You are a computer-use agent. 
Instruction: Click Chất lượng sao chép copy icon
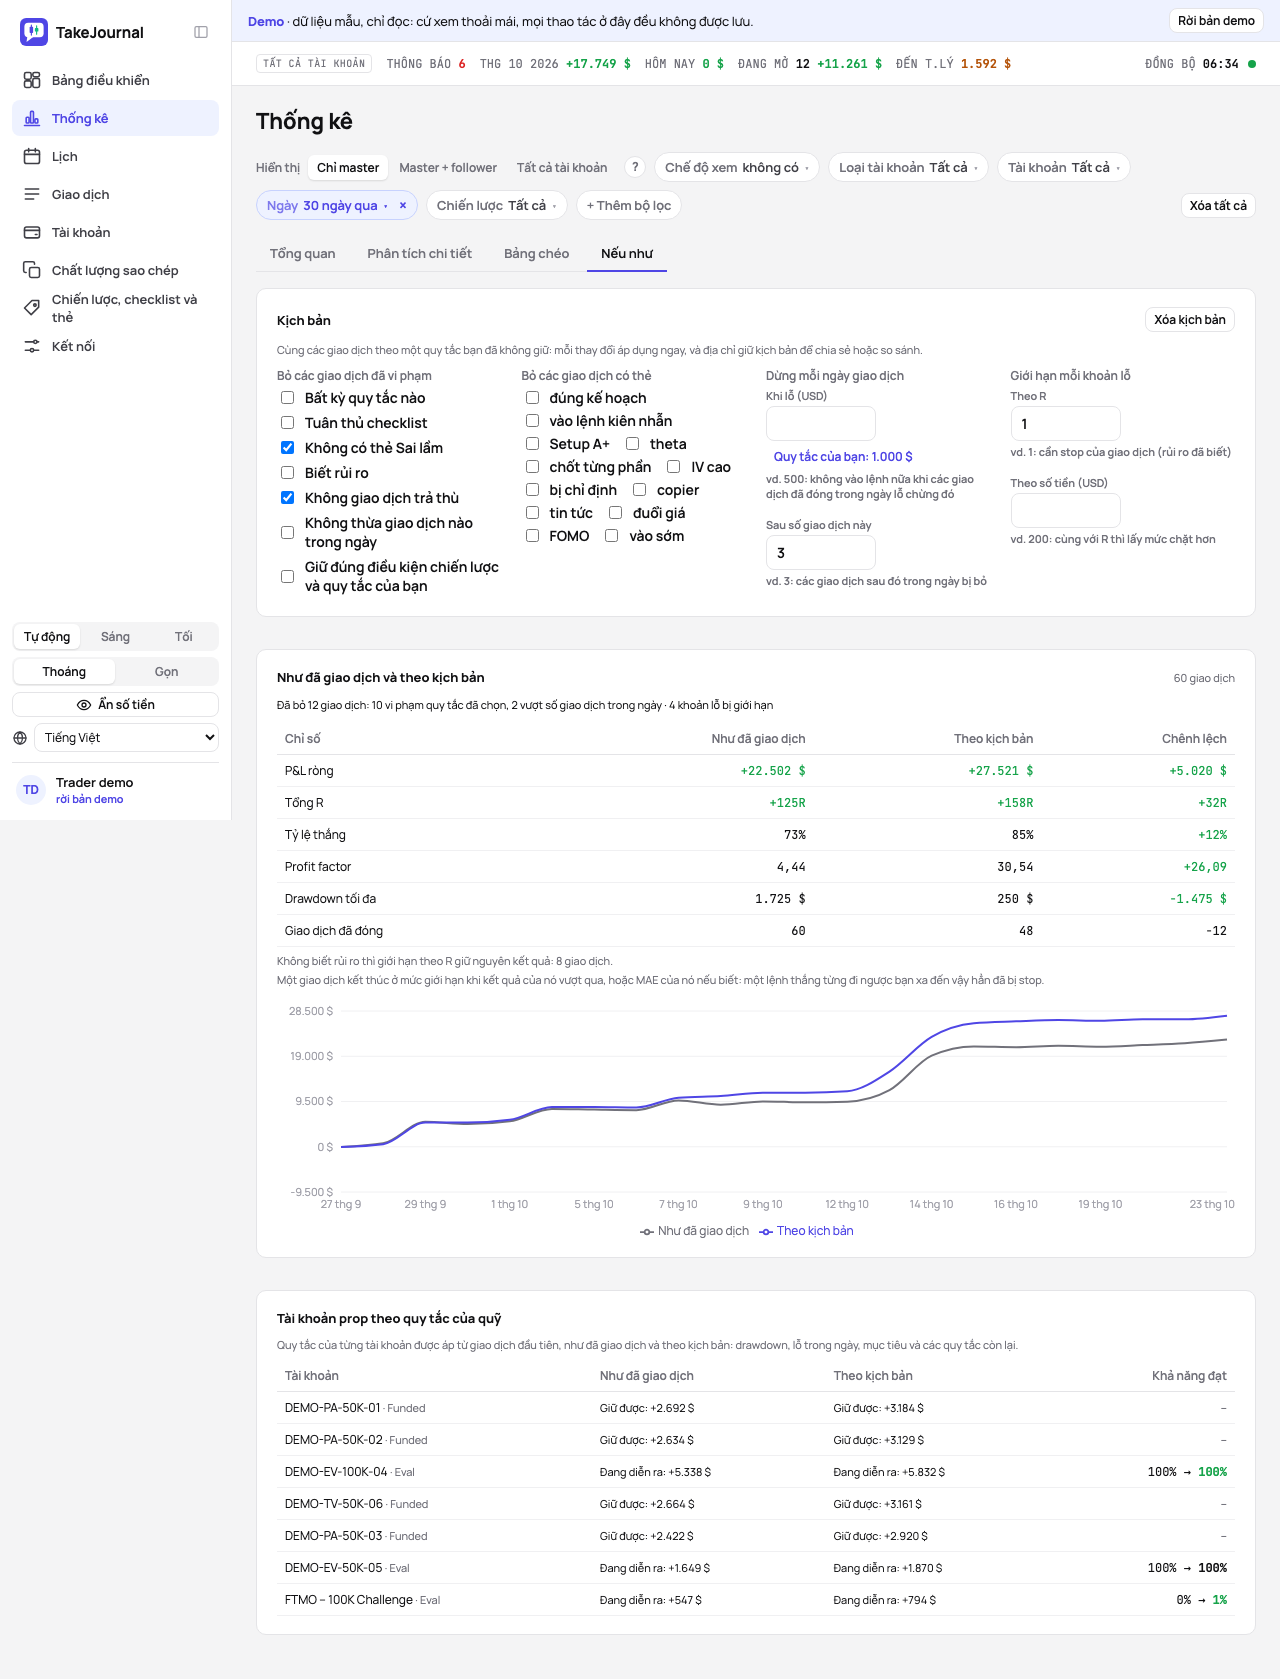[x=32, y=270]
